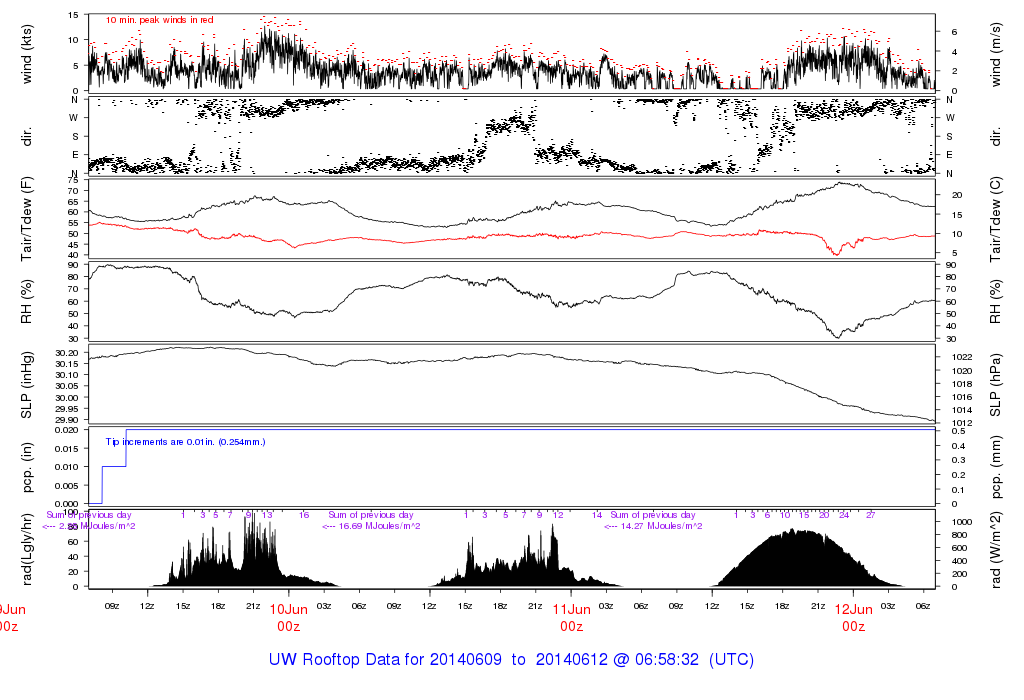This screenshot has width=1024, height=700.
Task: Click the '0.010' precipitation axis value
Action: tap(67, 467)
